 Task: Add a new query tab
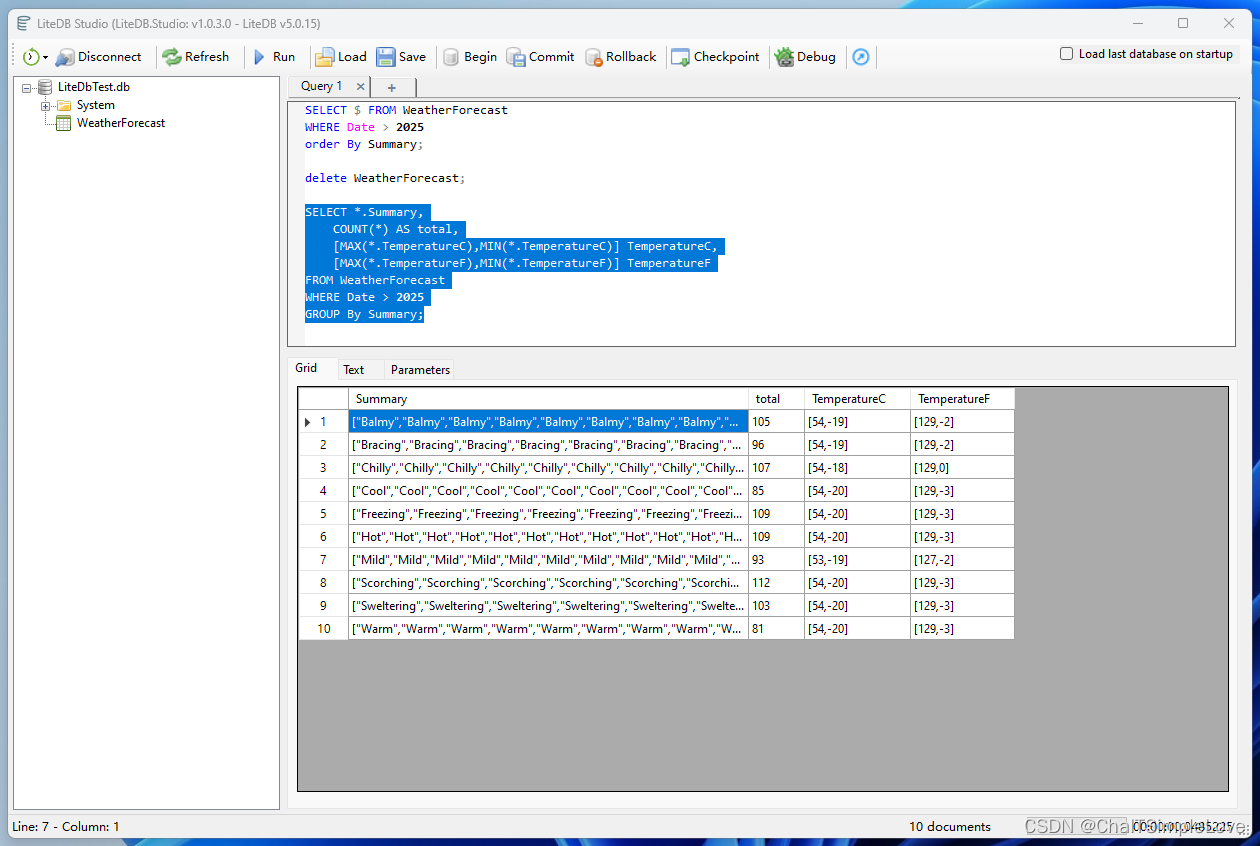392,87
